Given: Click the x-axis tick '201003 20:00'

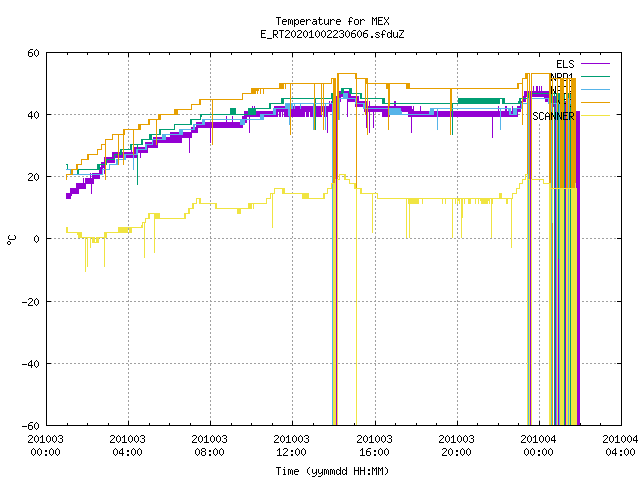Looking at the screenshot, I should pyautogui.click(x=456, y=446).
